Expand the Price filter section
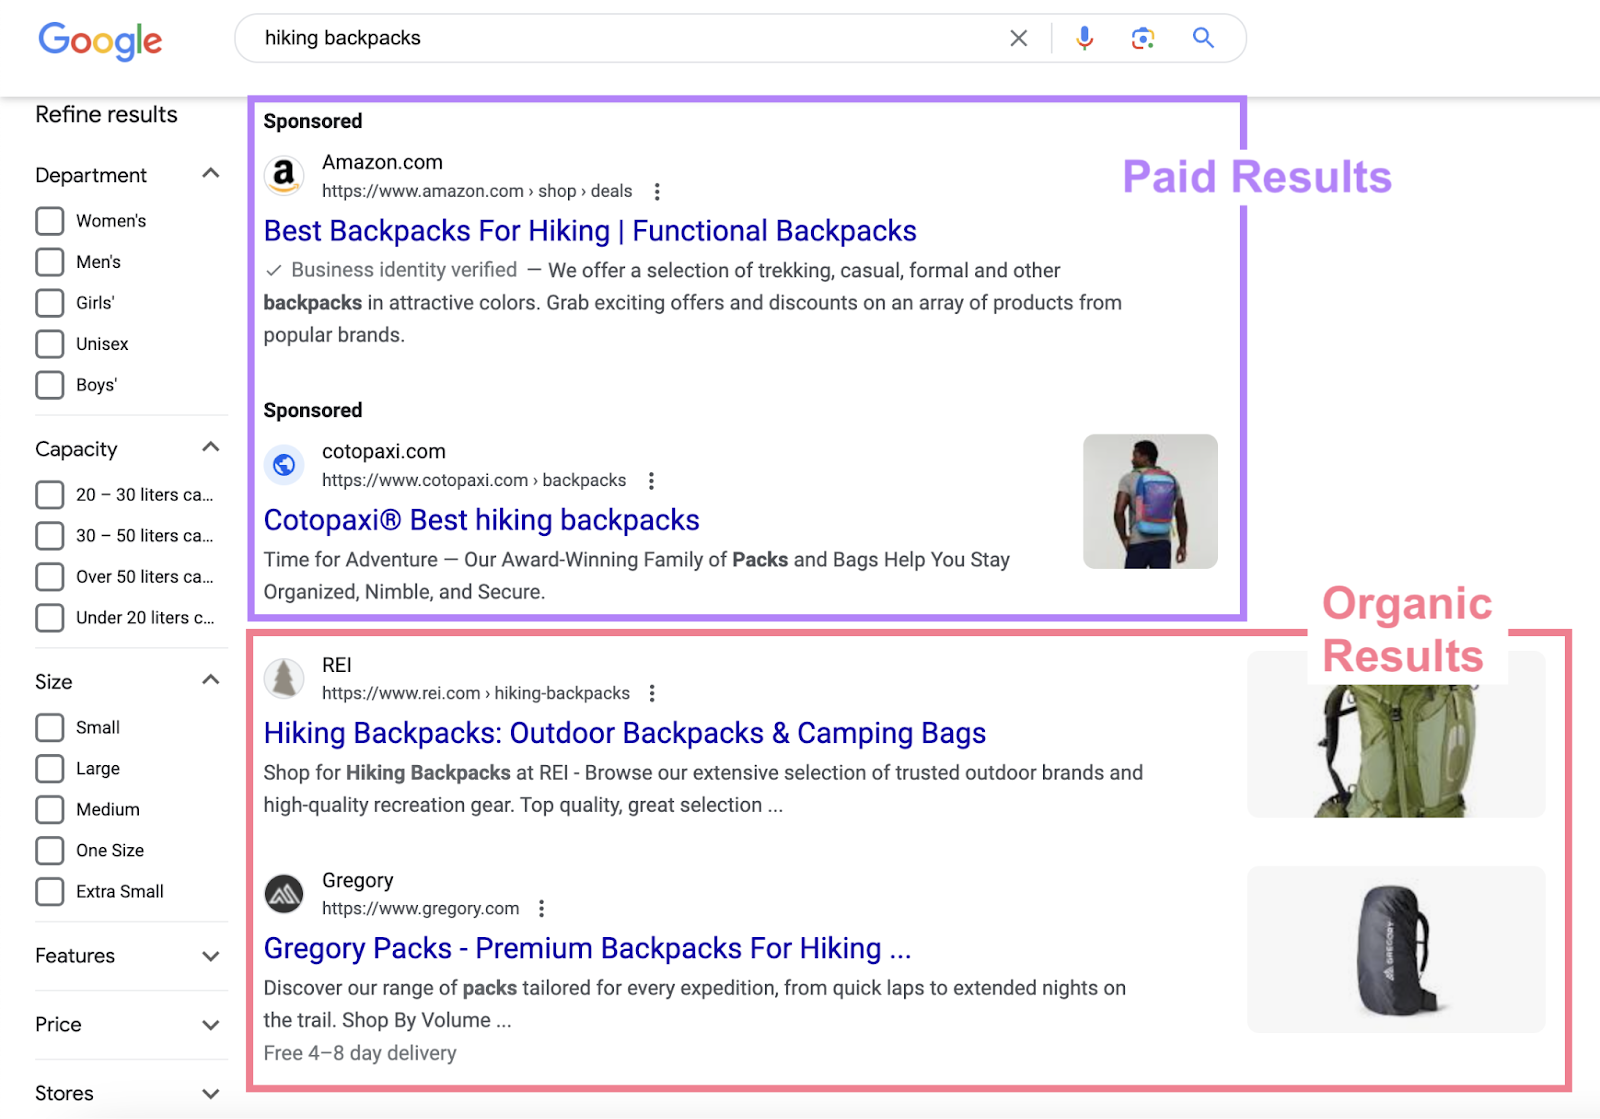Screen dimensions: 1600x1119 click(x=210, y=1025)
